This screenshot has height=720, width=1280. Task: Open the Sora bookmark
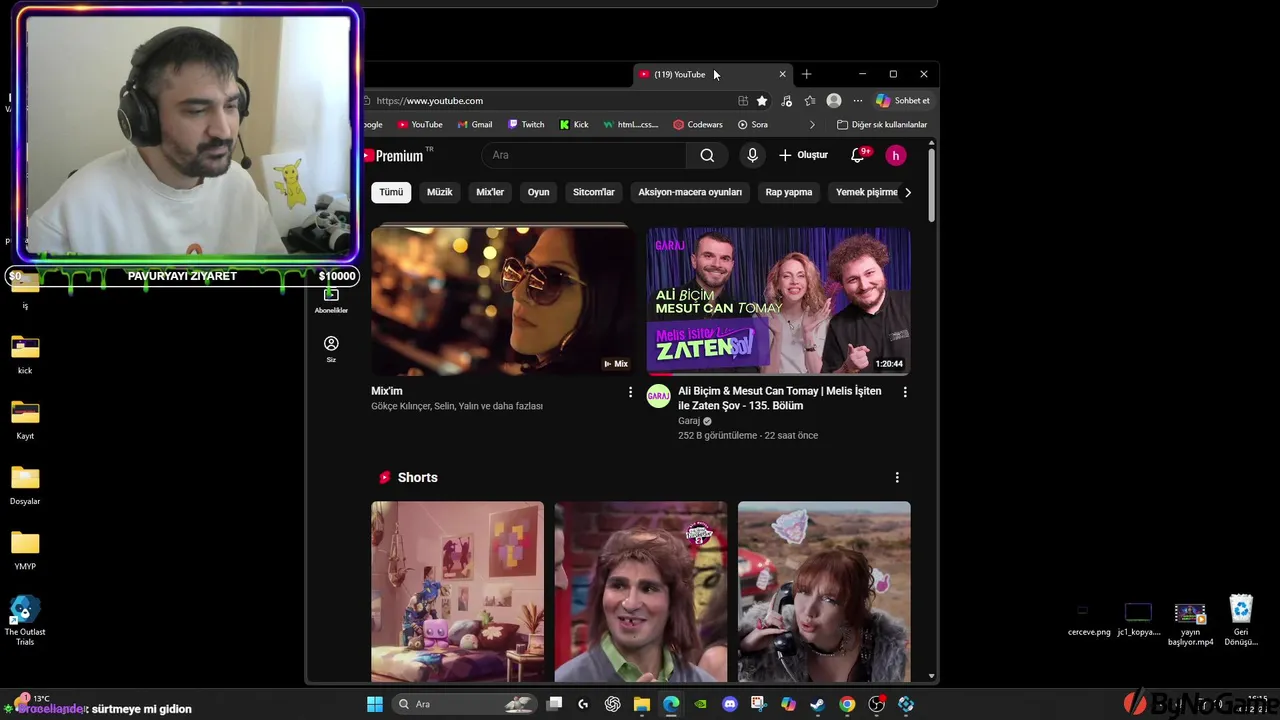[x=753, y=125]
